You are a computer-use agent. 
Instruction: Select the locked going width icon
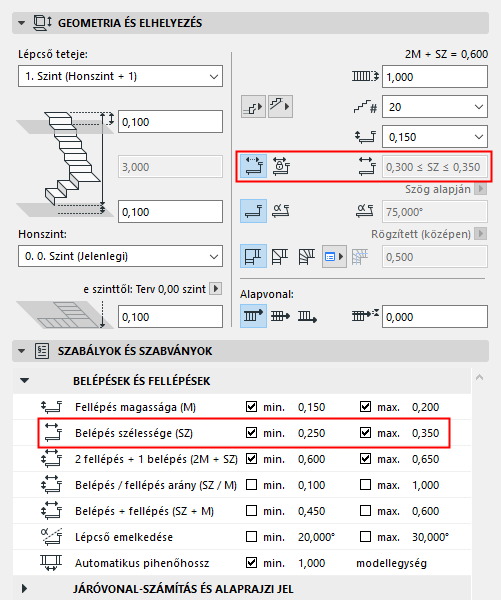click(x=281, y=166)
